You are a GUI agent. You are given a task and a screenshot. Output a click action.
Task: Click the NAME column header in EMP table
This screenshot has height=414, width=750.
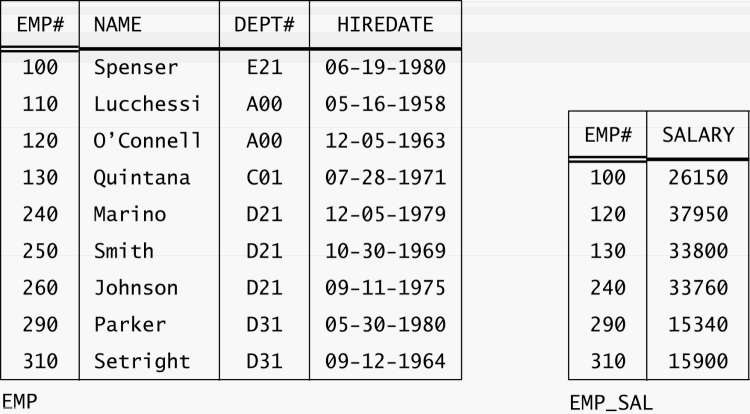point(118,24)
